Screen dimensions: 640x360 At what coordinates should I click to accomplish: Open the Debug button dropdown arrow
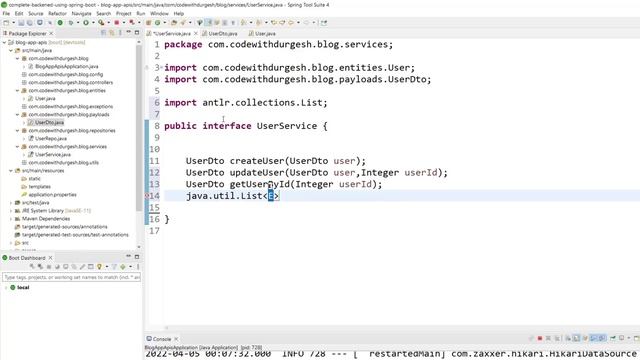pyautogui.click(x=78, y=23)
